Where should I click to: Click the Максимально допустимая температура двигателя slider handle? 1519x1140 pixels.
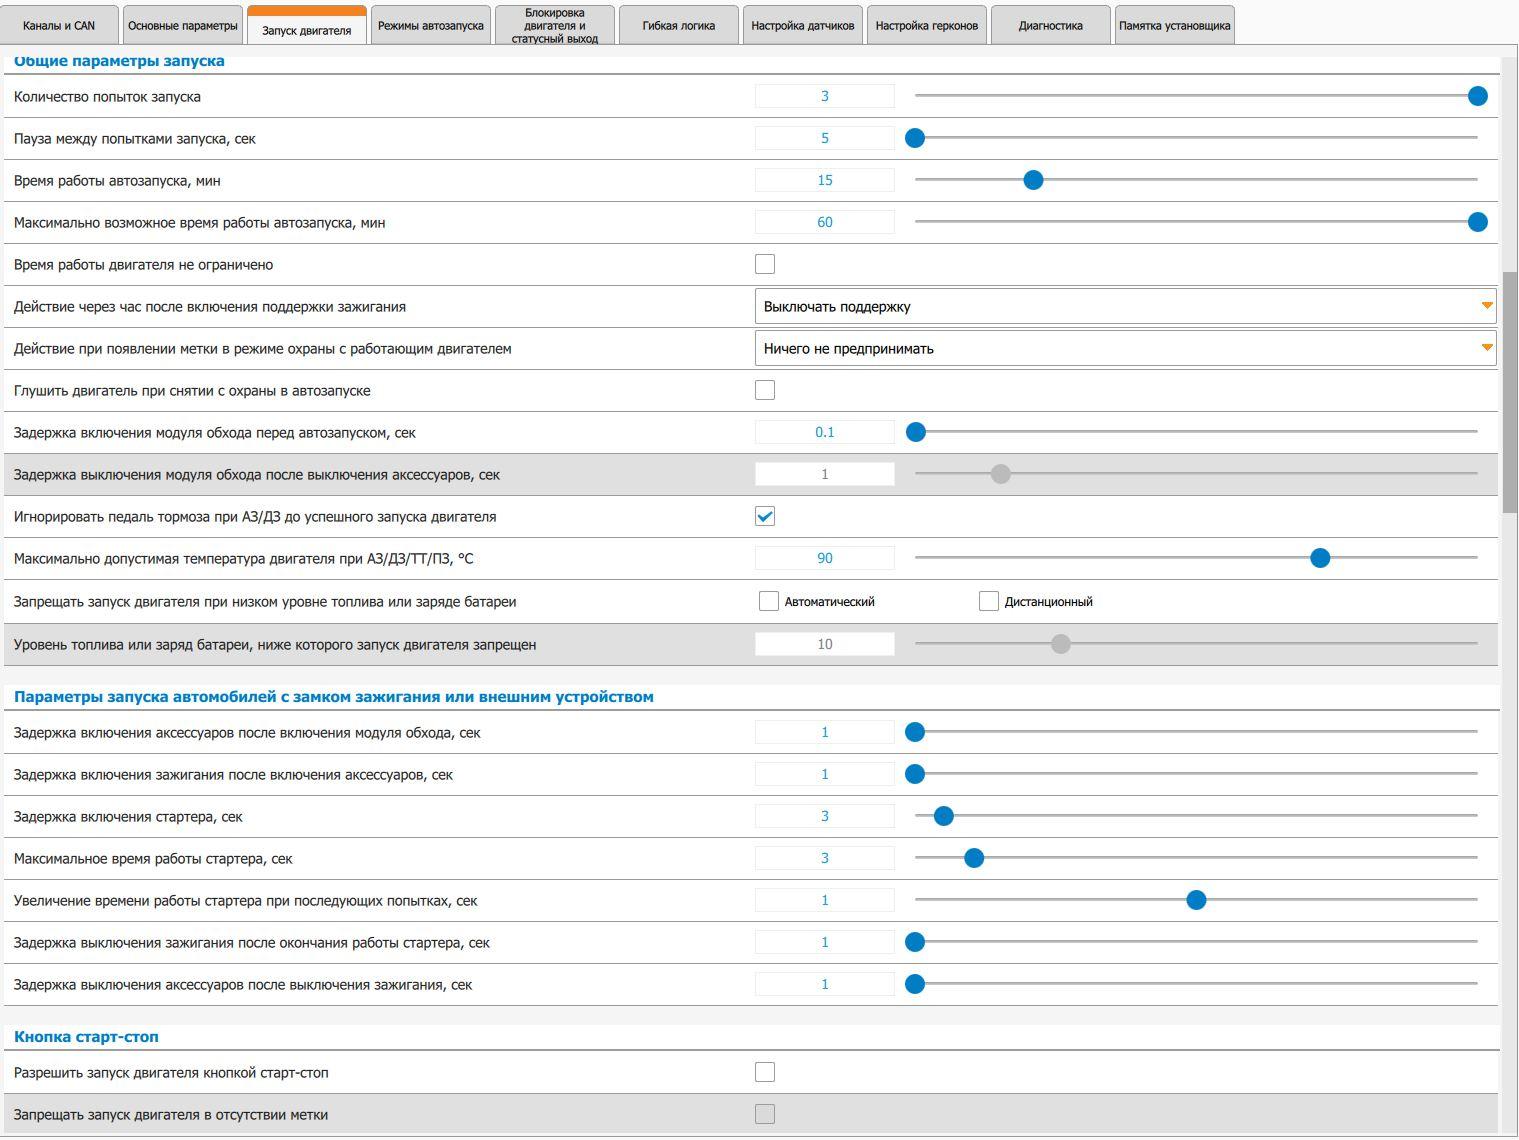click(1320, 558)
